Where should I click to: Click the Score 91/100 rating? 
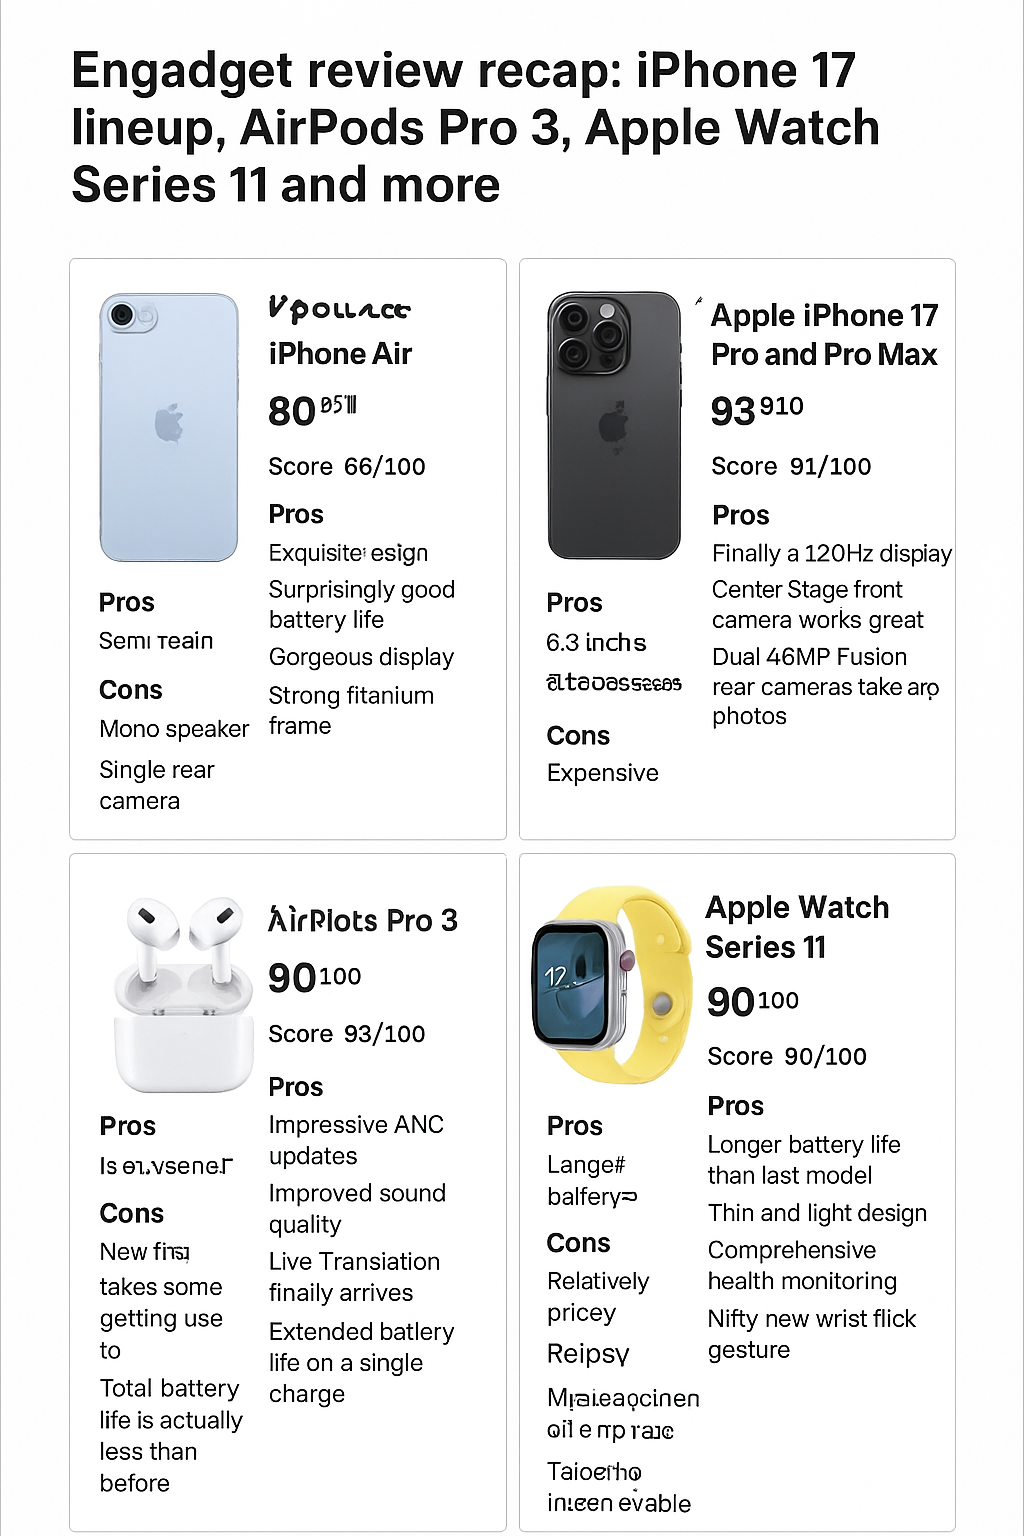pyautogui.click(x=791, y=467)
